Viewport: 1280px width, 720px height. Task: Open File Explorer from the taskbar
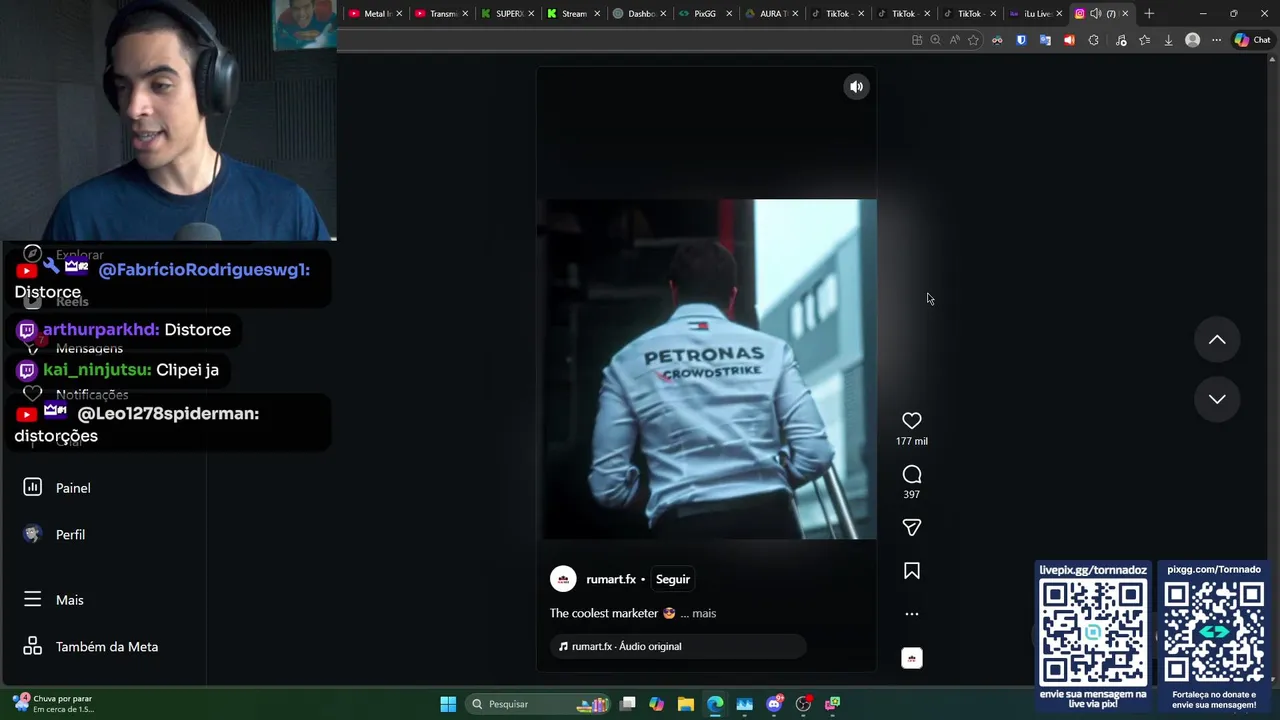[686, 704]
